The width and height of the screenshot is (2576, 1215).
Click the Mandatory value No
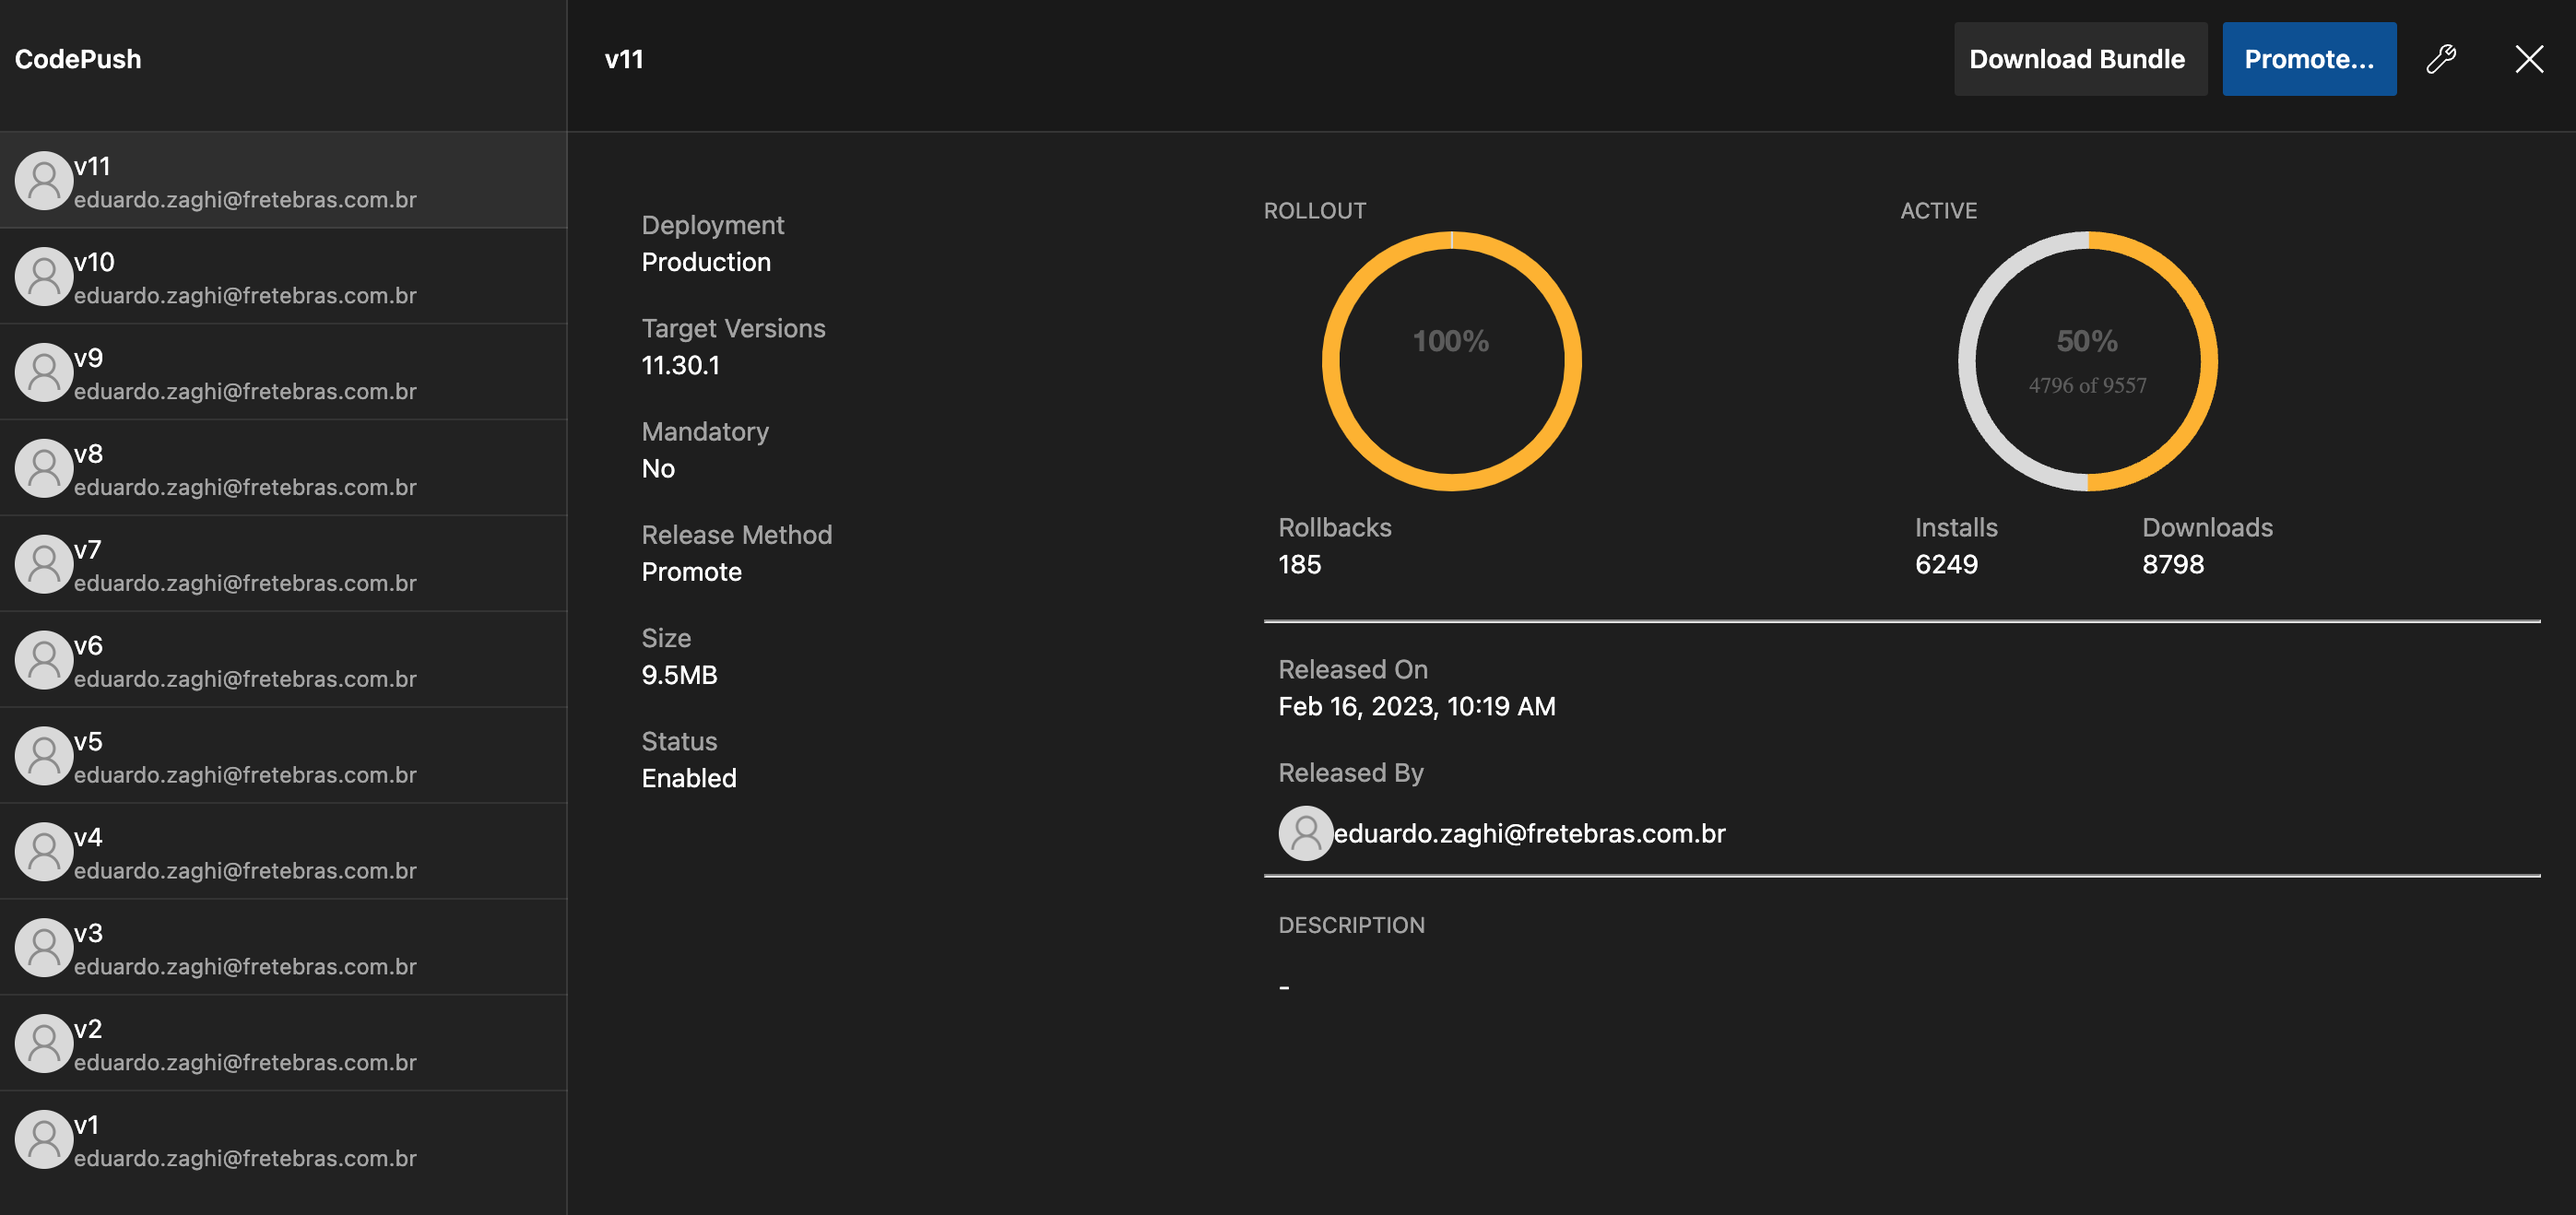[x=658, y=469]
